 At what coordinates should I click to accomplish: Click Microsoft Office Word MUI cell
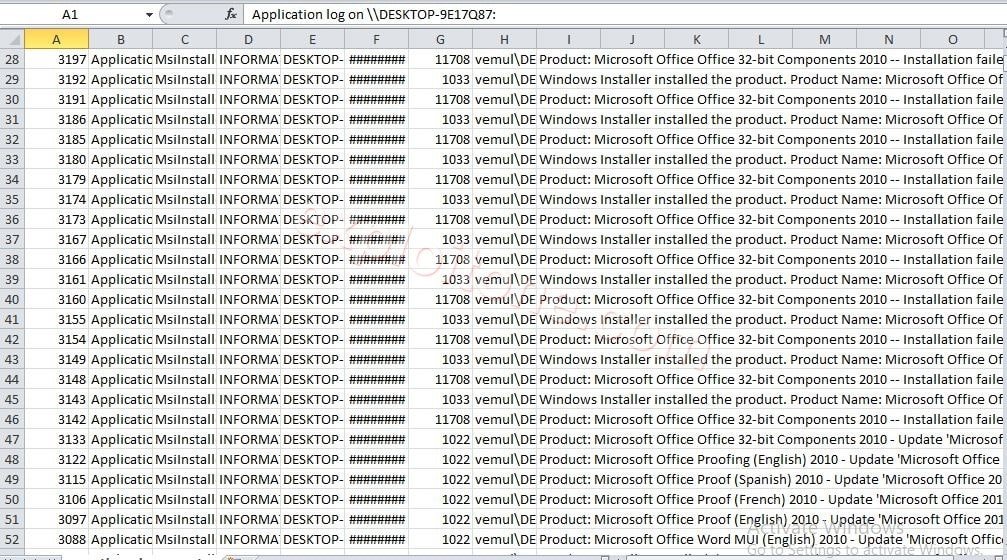[x=770, y=539]
